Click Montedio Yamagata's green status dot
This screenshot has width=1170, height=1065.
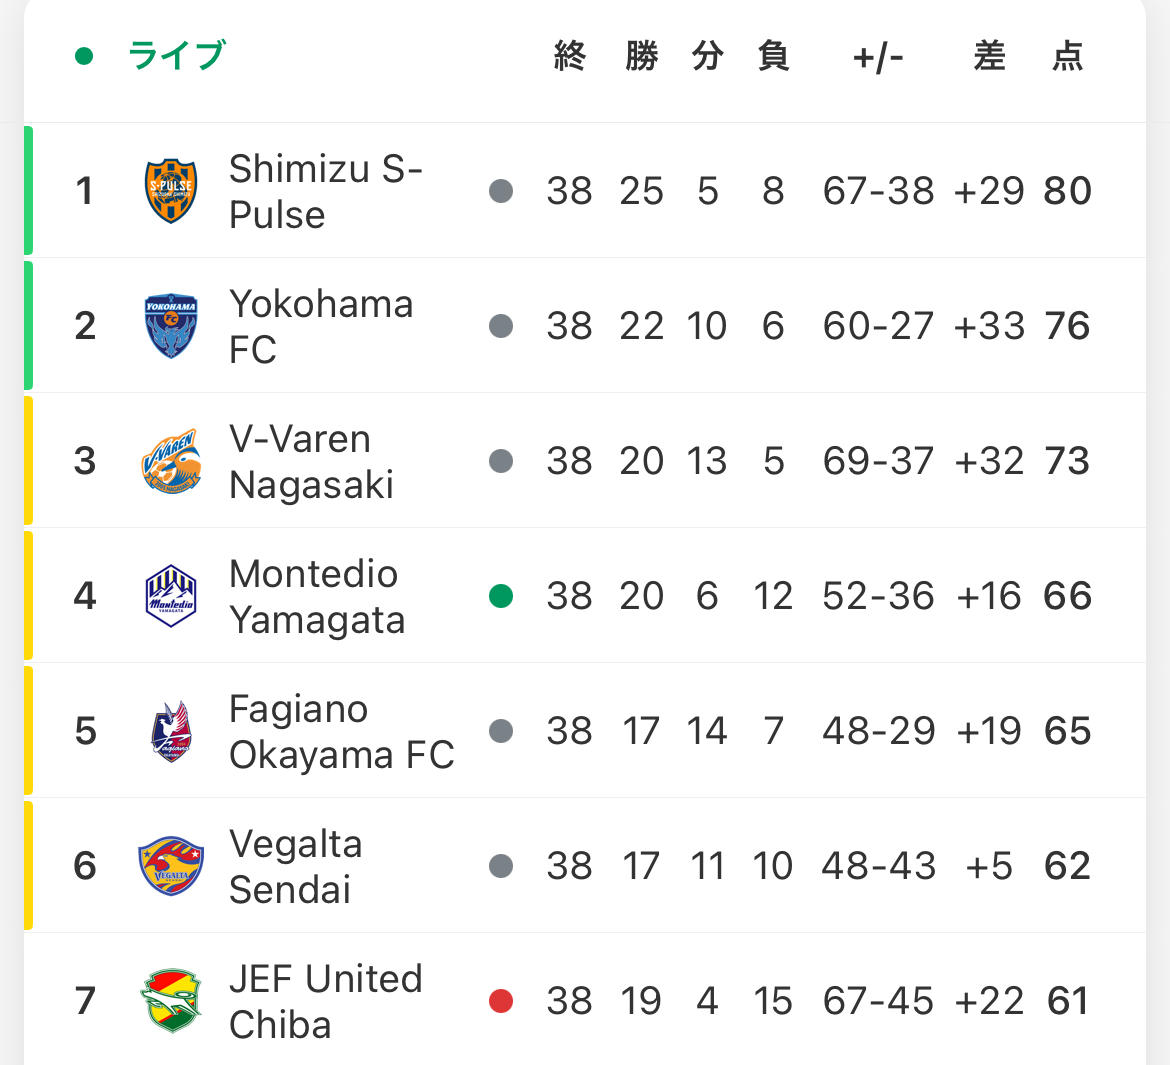click(501, 596)
